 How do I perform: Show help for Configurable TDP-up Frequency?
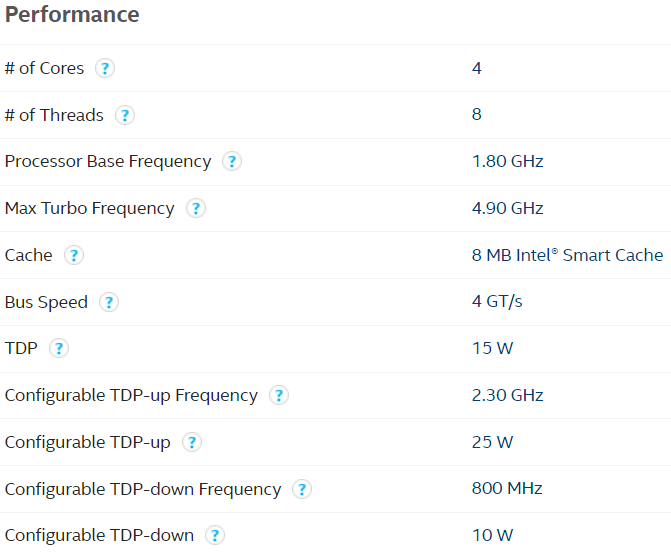tap(279, 395)
